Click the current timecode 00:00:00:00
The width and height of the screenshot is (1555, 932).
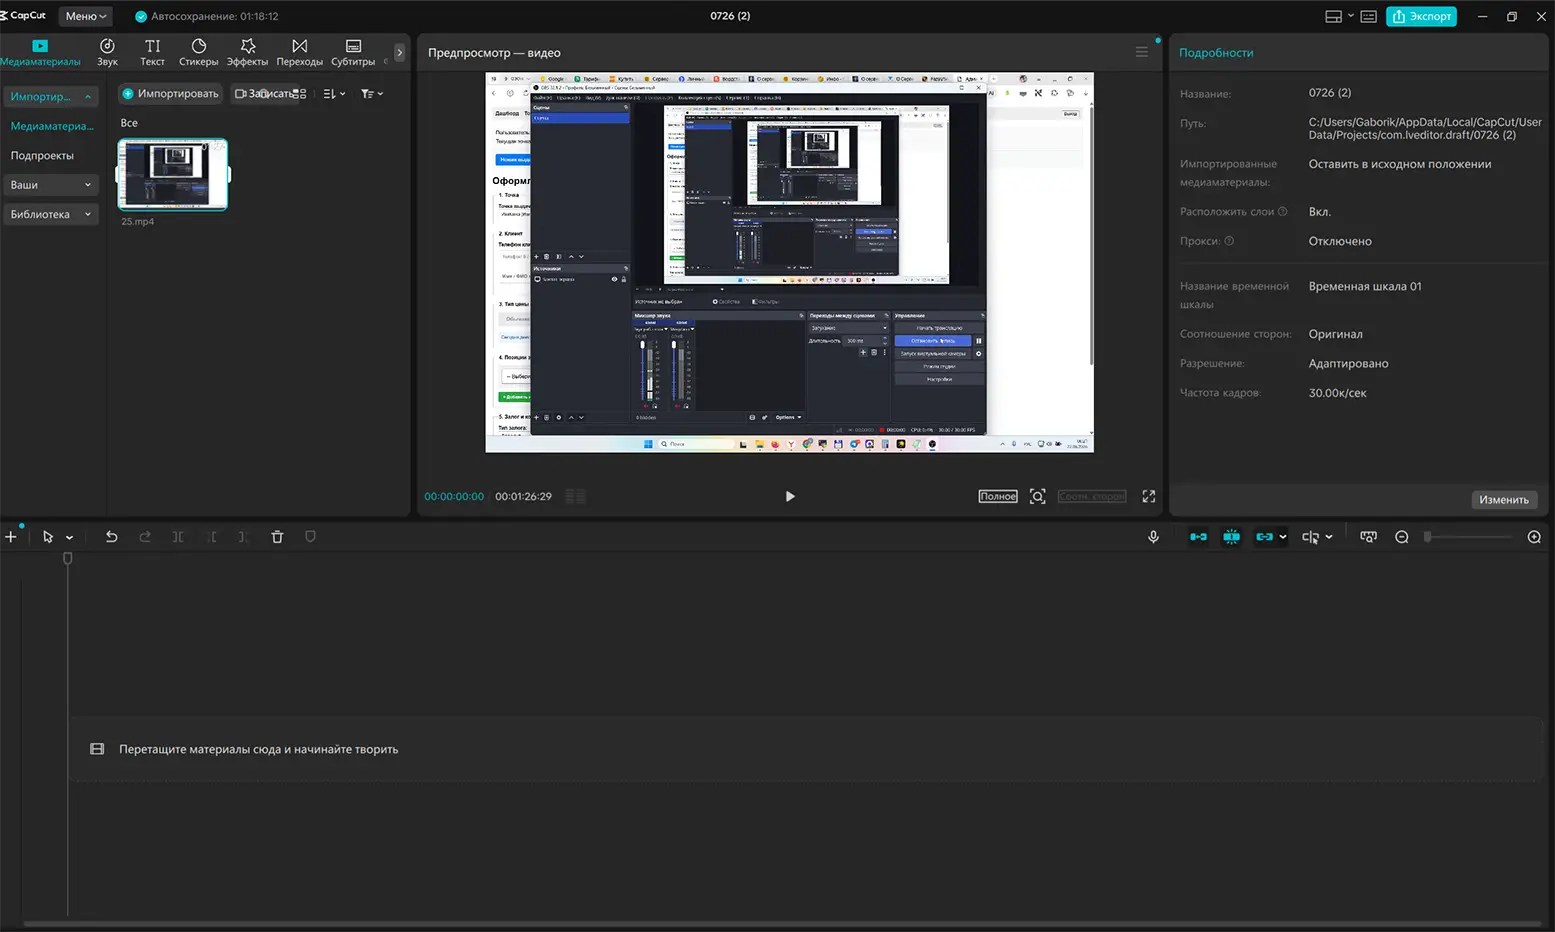pyautogui.click(x=454, y=496)
